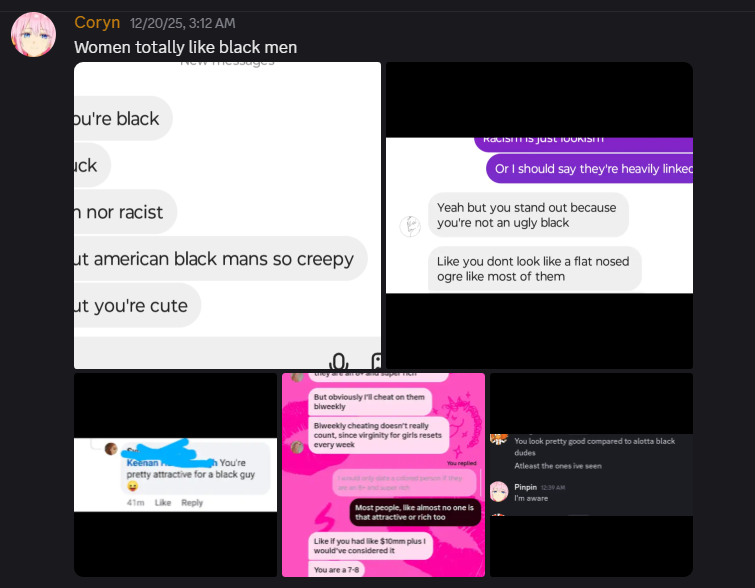Open the purple-bubble chat image attachment
Viewport: 755px width, 588px height.
[x=539, y=215]
